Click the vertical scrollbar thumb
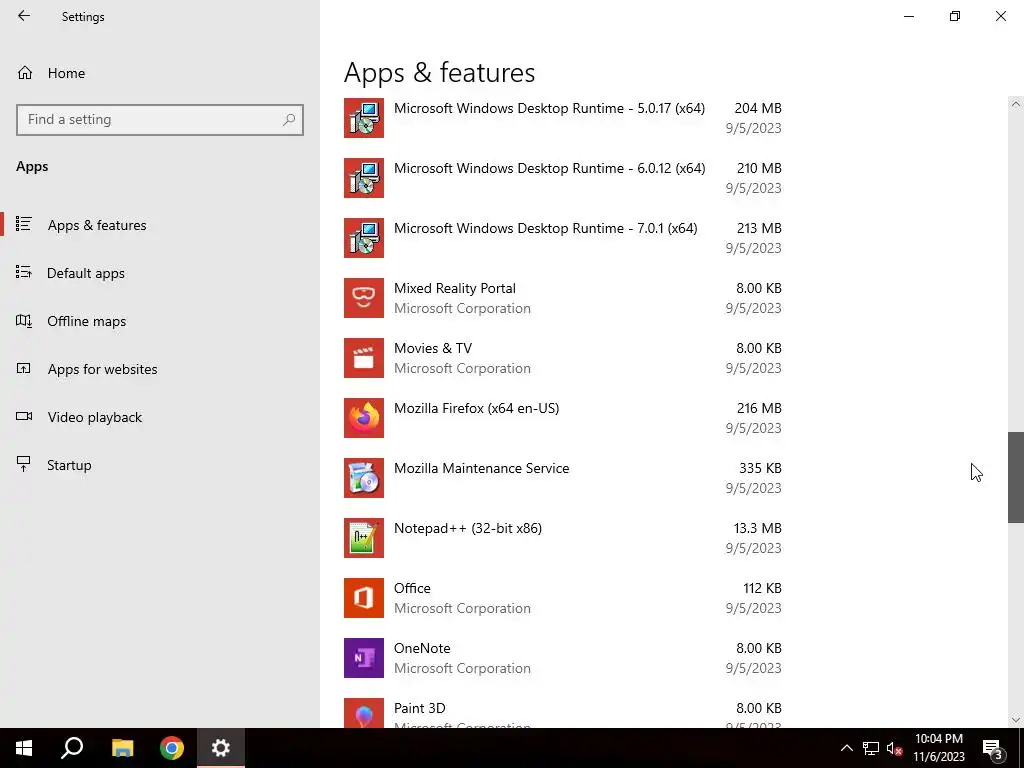This screenshot has height=768, width=1024. [1016, 477]
